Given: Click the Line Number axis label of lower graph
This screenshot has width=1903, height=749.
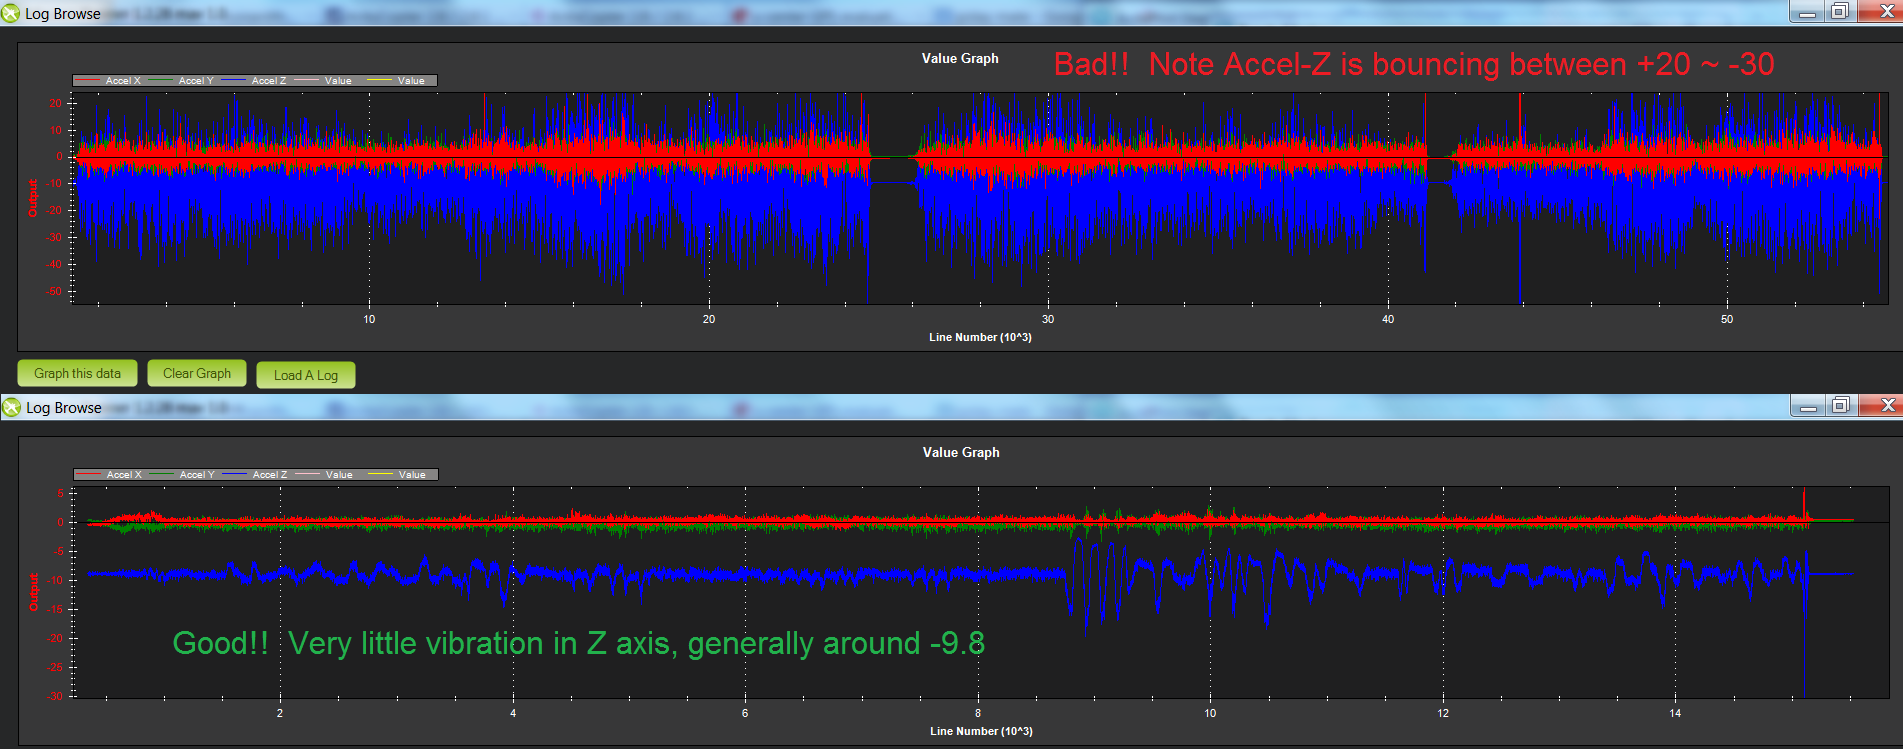Looking at the screenshot, I should click(981, 731).
